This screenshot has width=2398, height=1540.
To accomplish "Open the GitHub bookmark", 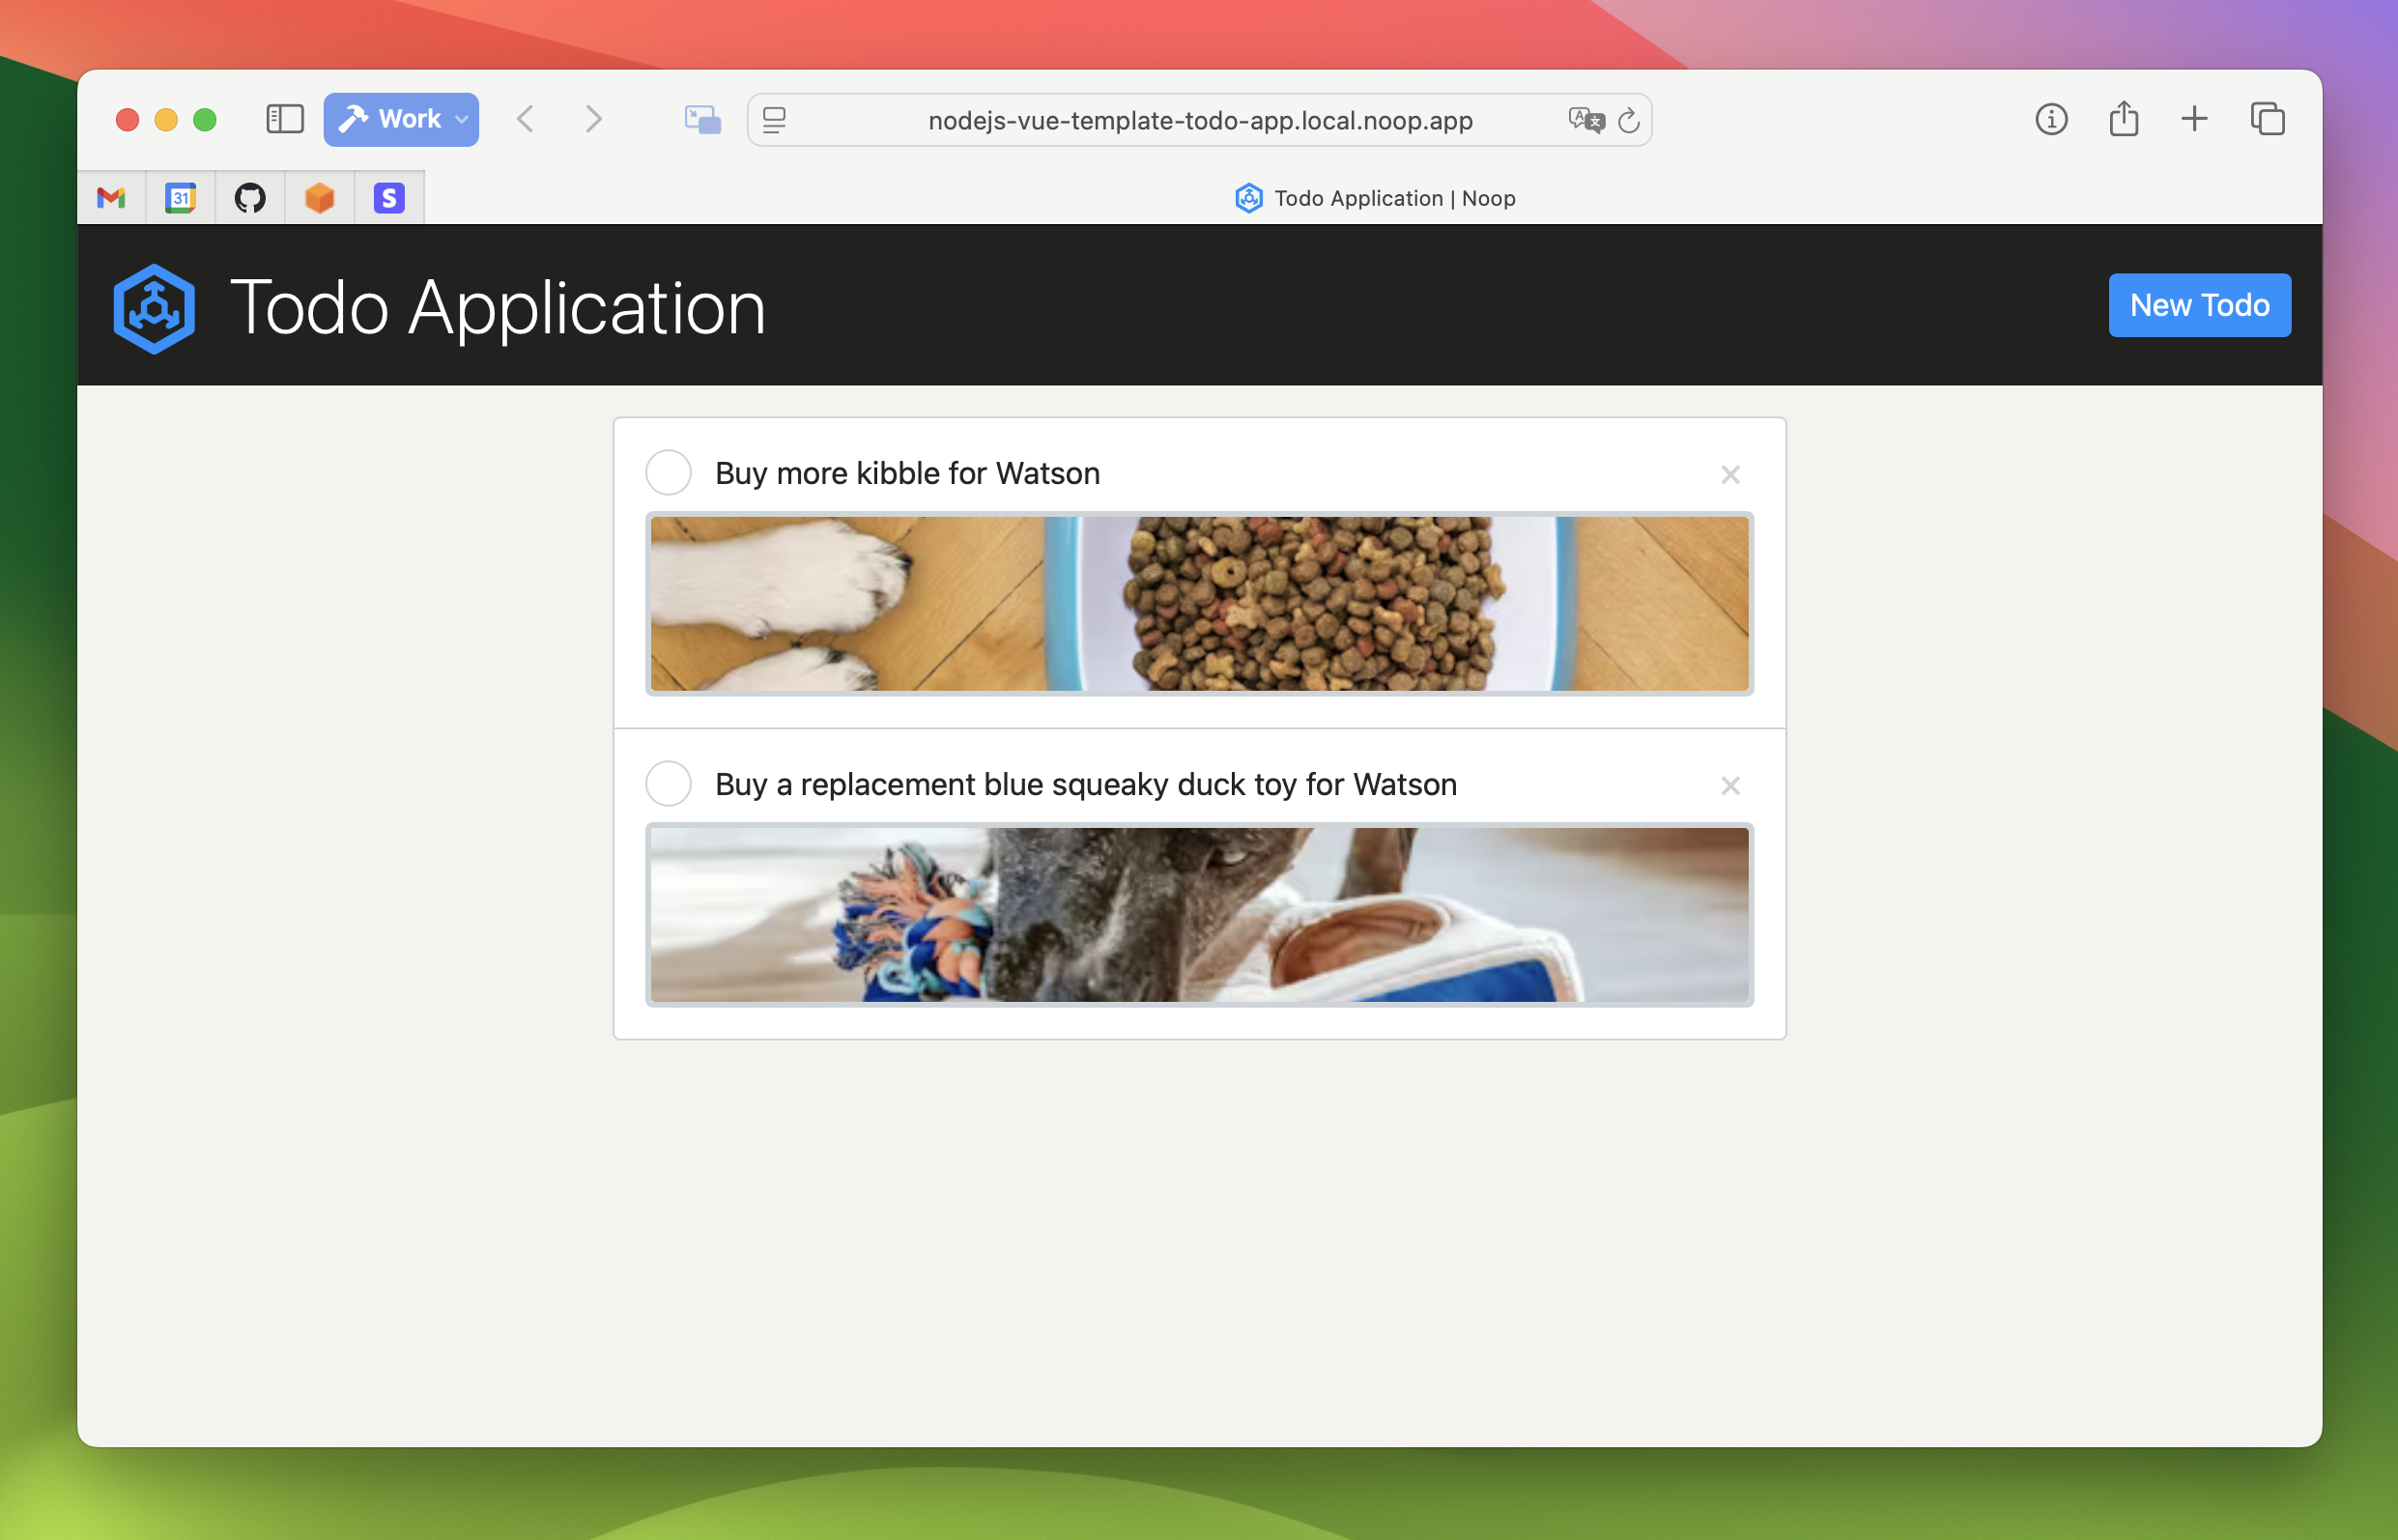I will click(x=249, y=197).
